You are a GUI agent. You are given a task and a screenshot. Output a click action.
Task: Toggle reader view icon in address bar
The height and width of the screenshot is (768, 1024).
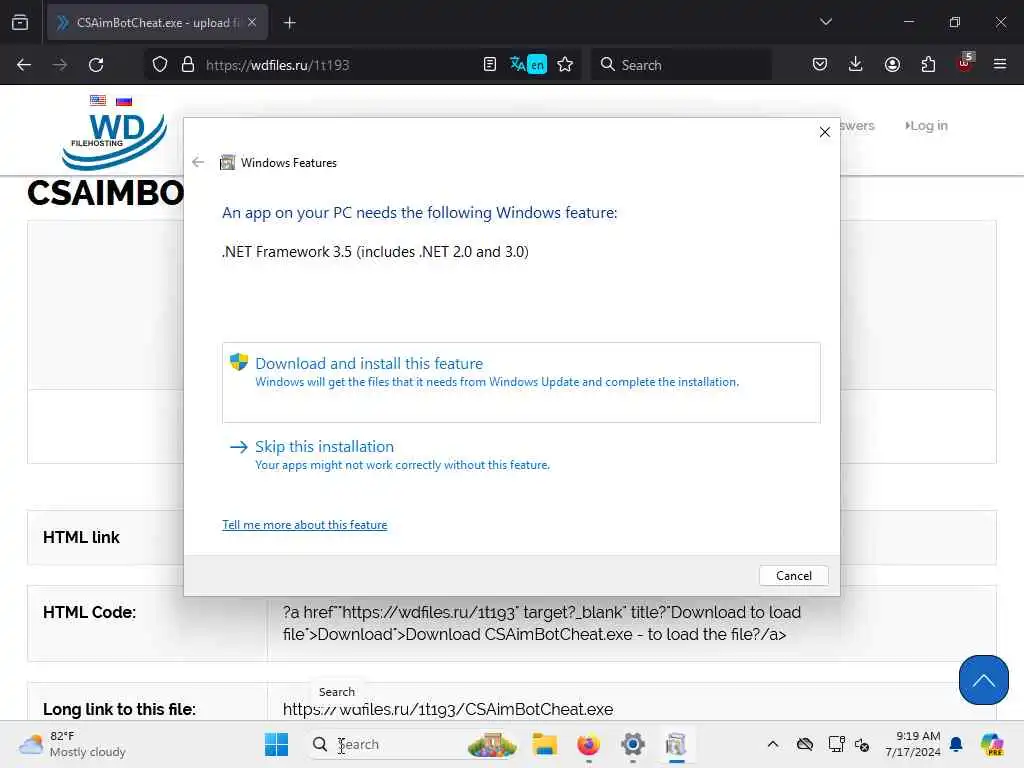tap(490, 65)
